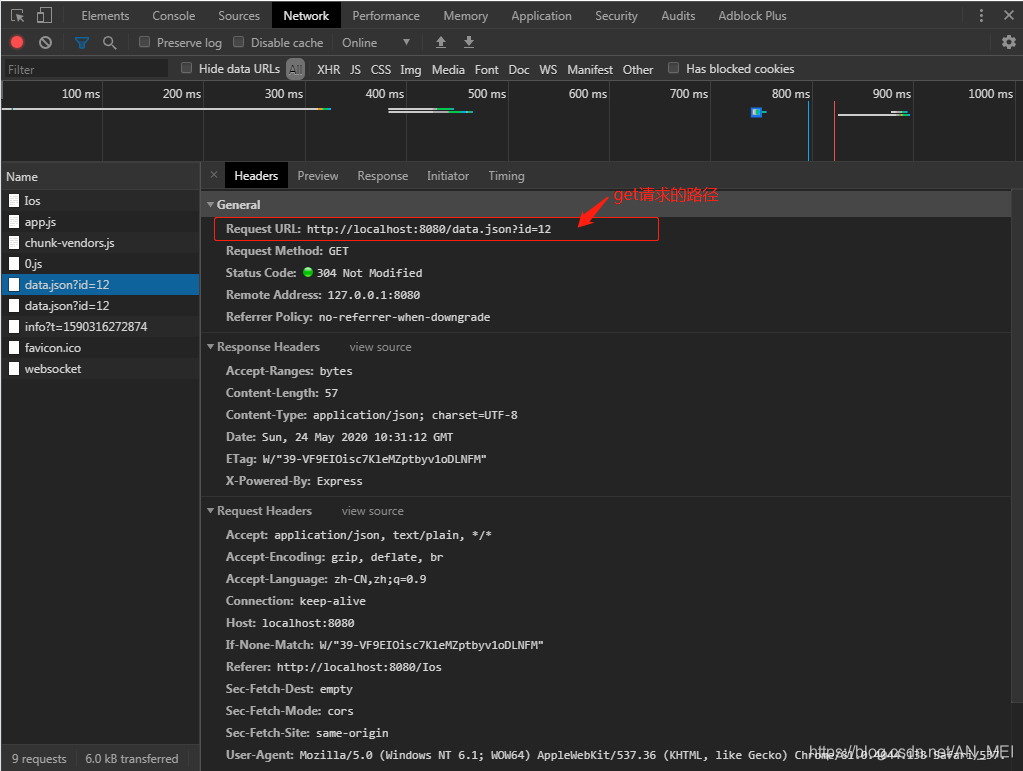Viewport: 1023px width, 771px height.
Task: Select the info?t=1590316272874 request row
Action: coord(100,326)
